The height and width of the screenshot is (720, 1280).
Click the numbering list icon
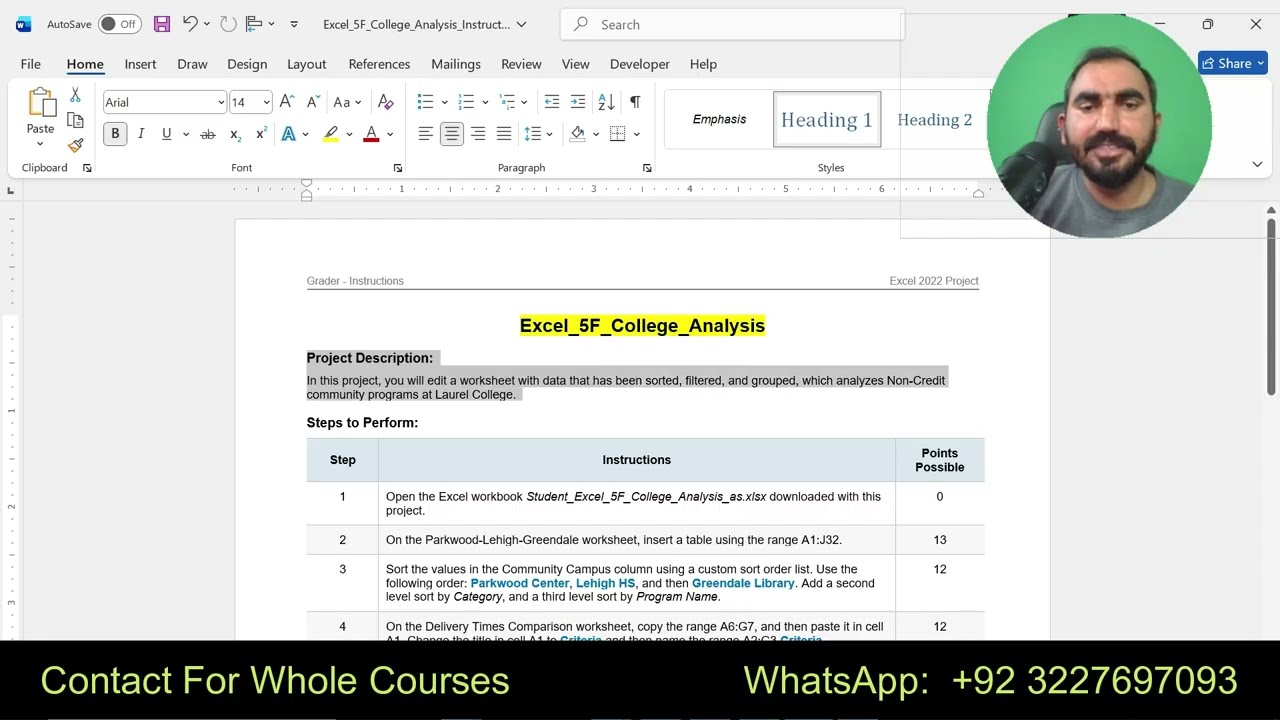click(466, 102)
